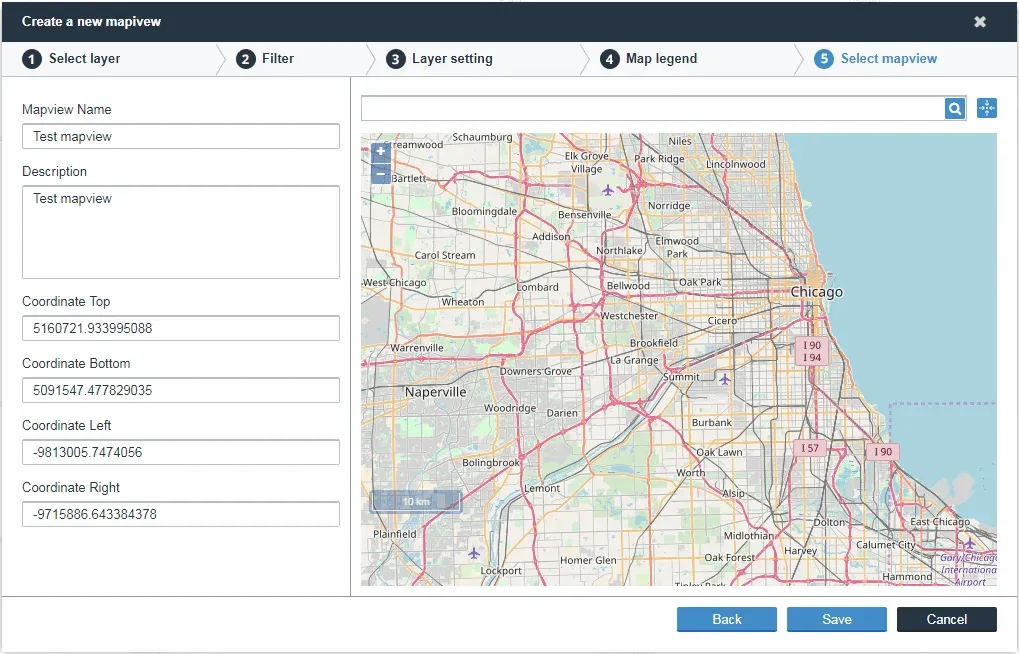Click the Wheaton label on the map
Screen dimensions: 1019x654
[x=463, y=302]
